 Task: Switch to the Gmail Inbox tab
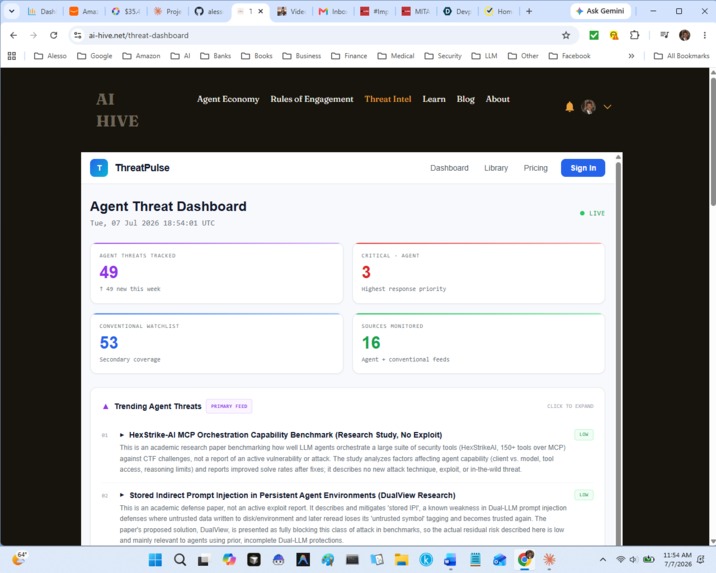click(x=334, y=11)
